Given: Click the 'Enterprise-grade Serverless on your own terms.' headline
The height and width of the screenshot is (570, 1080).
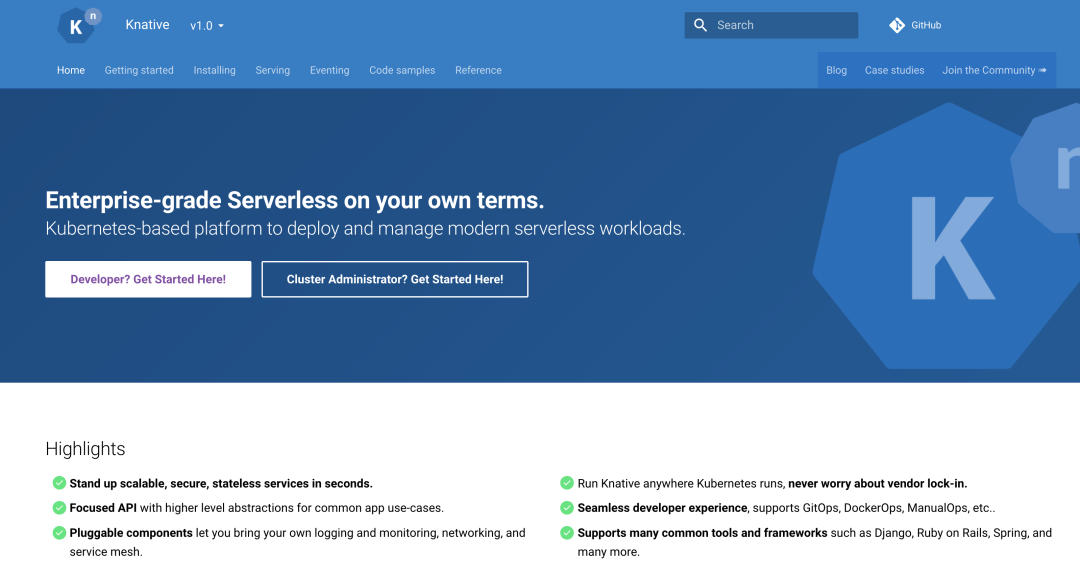Looking at the screenshot, I should pos(295,200).
